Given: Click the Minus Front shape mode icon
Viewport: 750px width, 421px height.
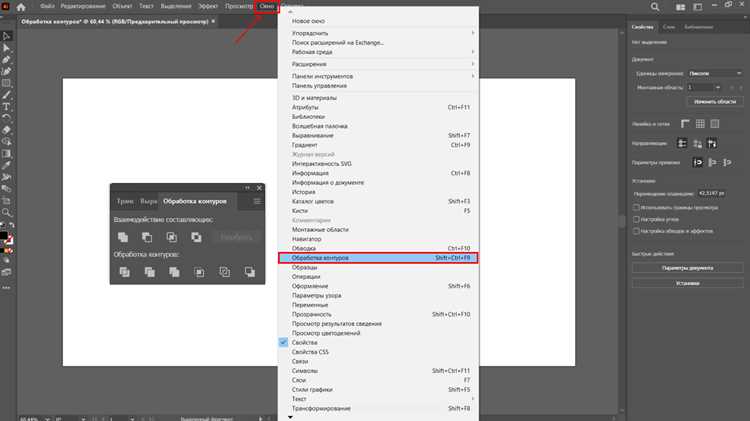Looking at the screenshot, I should (x=147, y=237).
